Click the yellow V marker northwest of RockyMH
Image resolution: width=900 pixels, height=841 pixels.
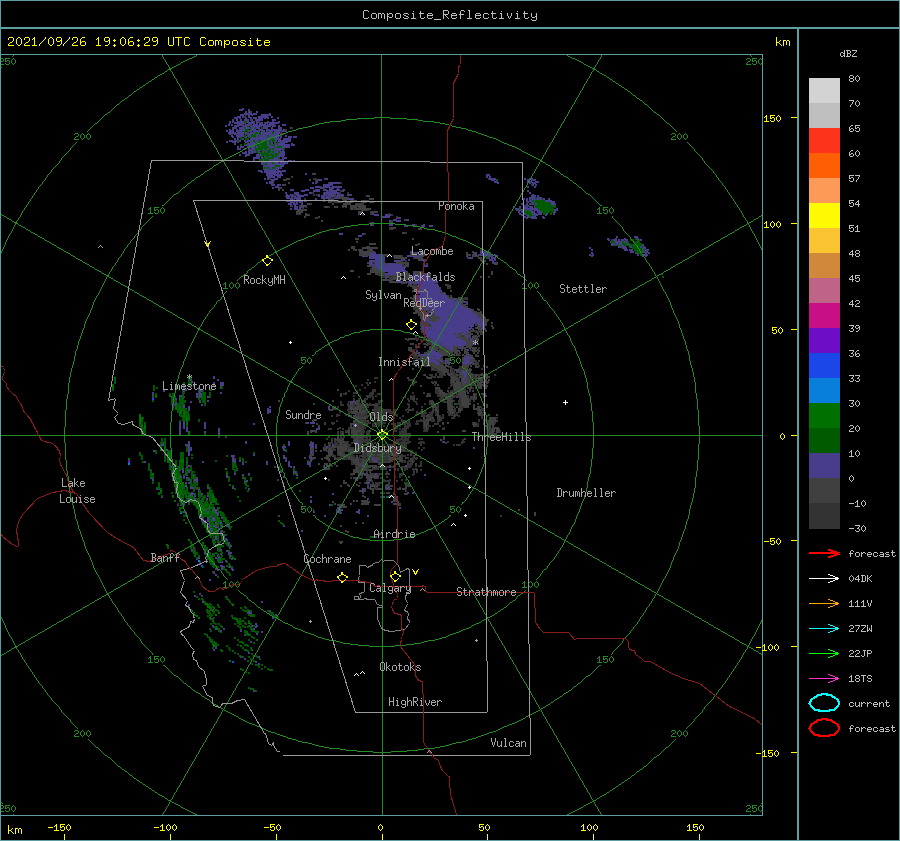tap(208, 244)
